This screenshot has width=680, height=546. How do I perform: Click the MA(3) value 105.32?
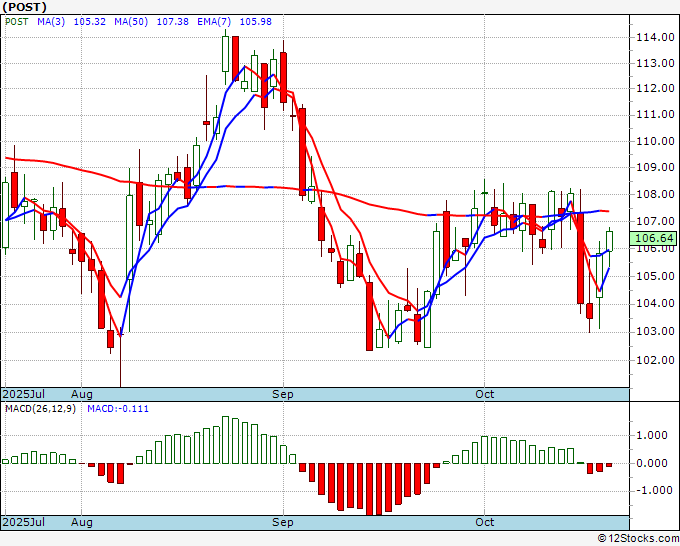(89, 22)
